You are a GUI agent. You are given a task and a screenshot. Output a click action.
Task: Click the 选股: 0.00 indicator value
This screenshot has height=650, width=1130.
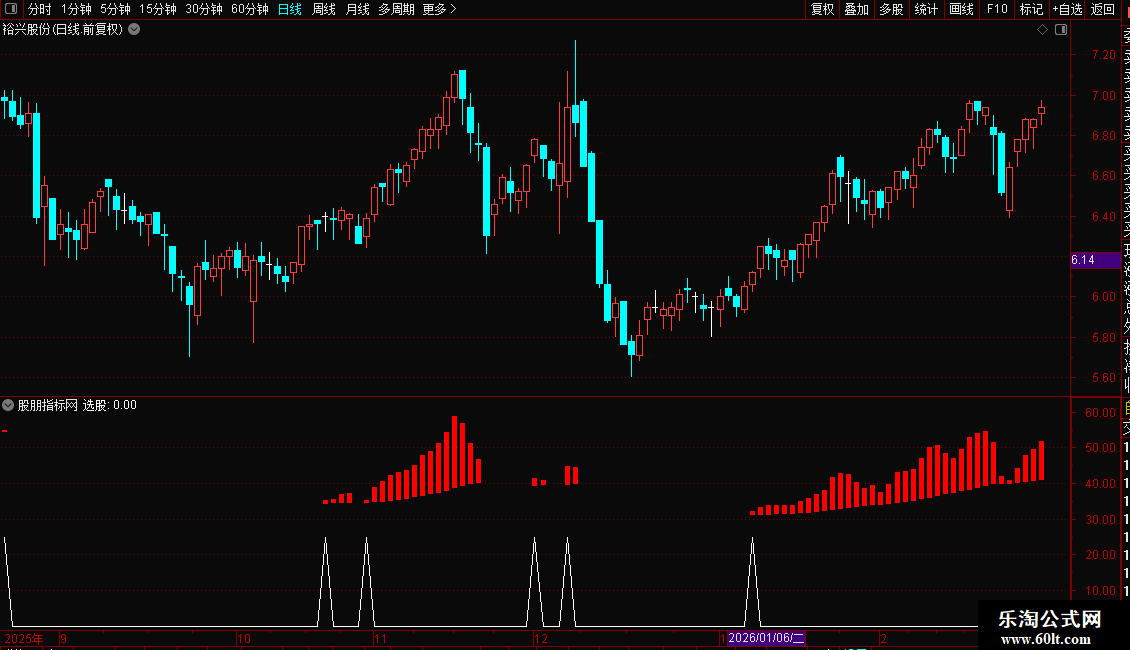pyautogui.click(x=110, y=405)
